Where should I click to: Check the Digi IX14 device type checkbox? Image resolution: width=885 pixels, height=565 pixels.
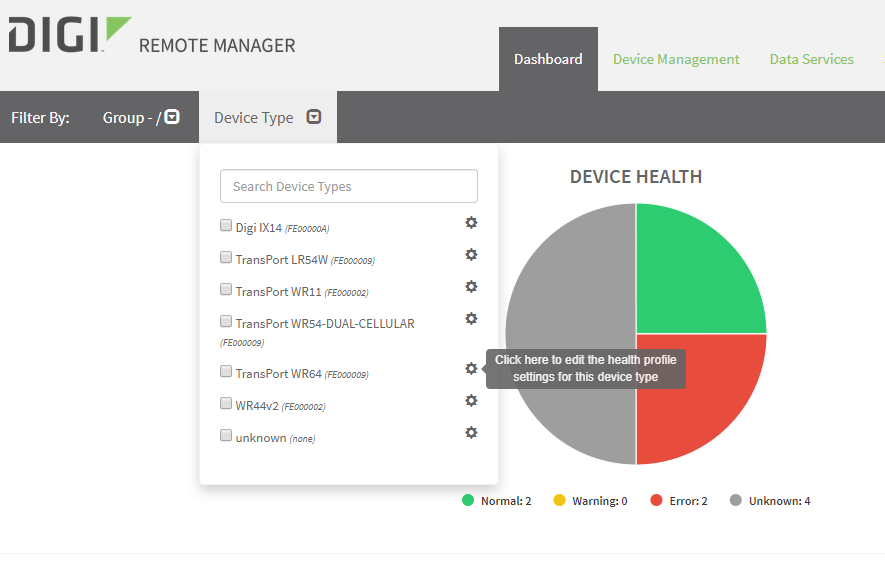[226, 226]
